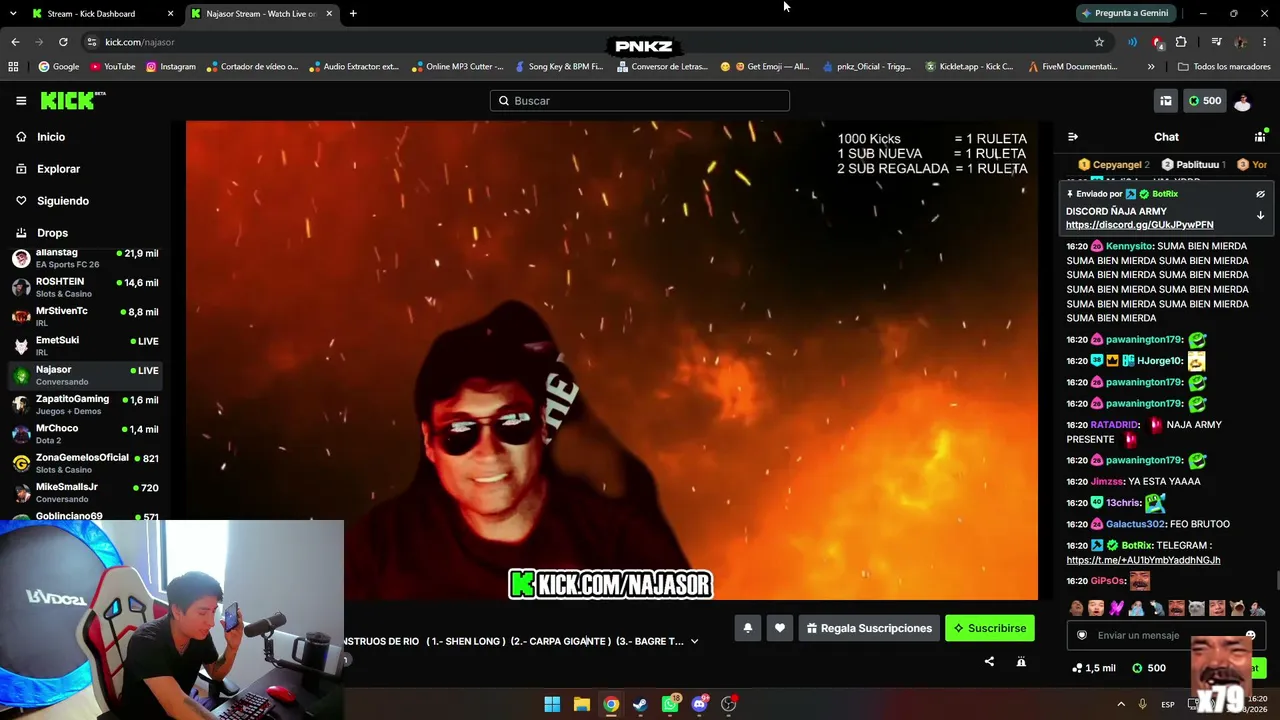The image size is (1280, 720).
Task: Open the user profile avatar menu
Action: point(1242,100)
